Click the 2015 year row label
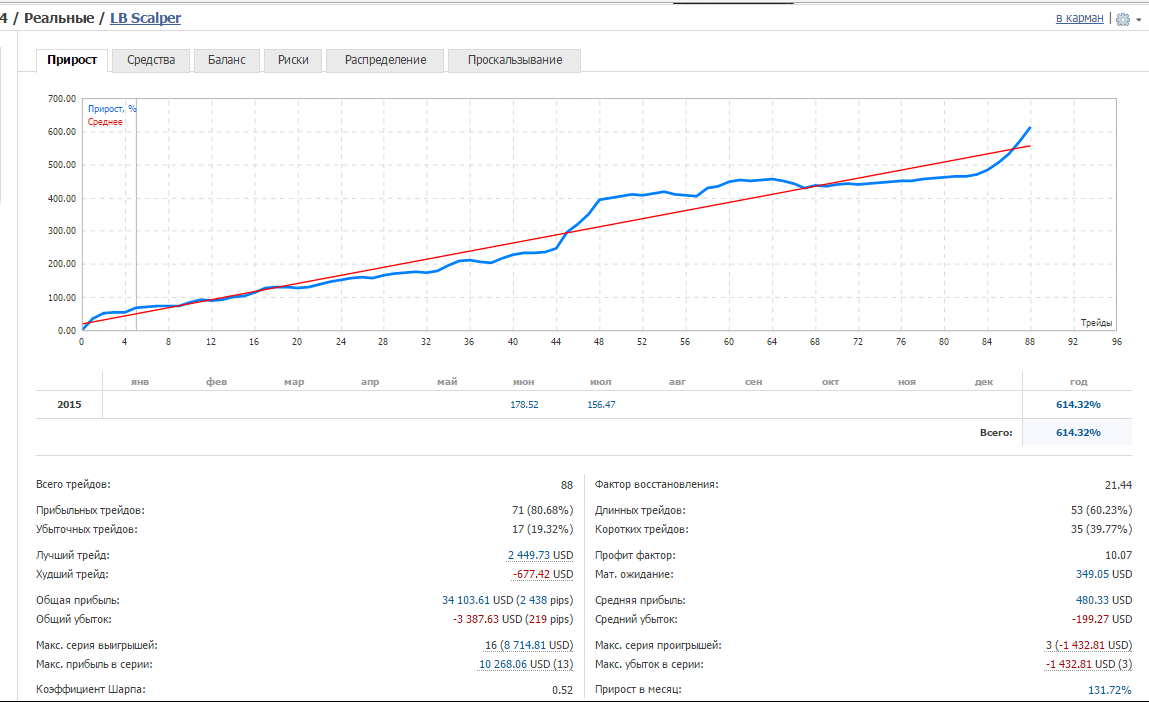1149x702 pixels. tap(70, 404)
